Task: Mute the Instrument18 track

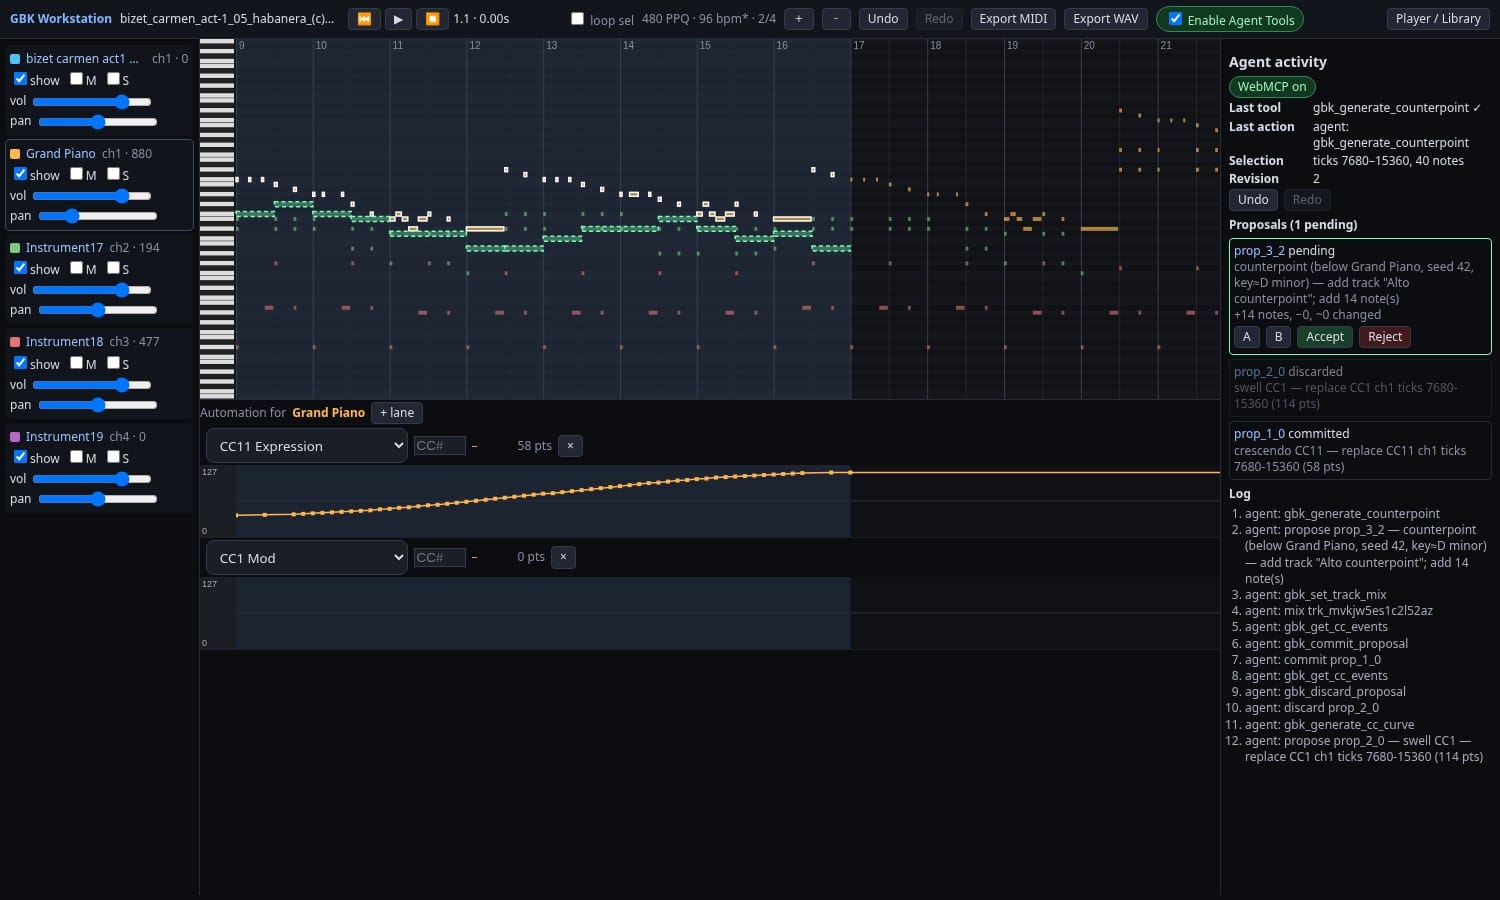Action: point(76,363)
